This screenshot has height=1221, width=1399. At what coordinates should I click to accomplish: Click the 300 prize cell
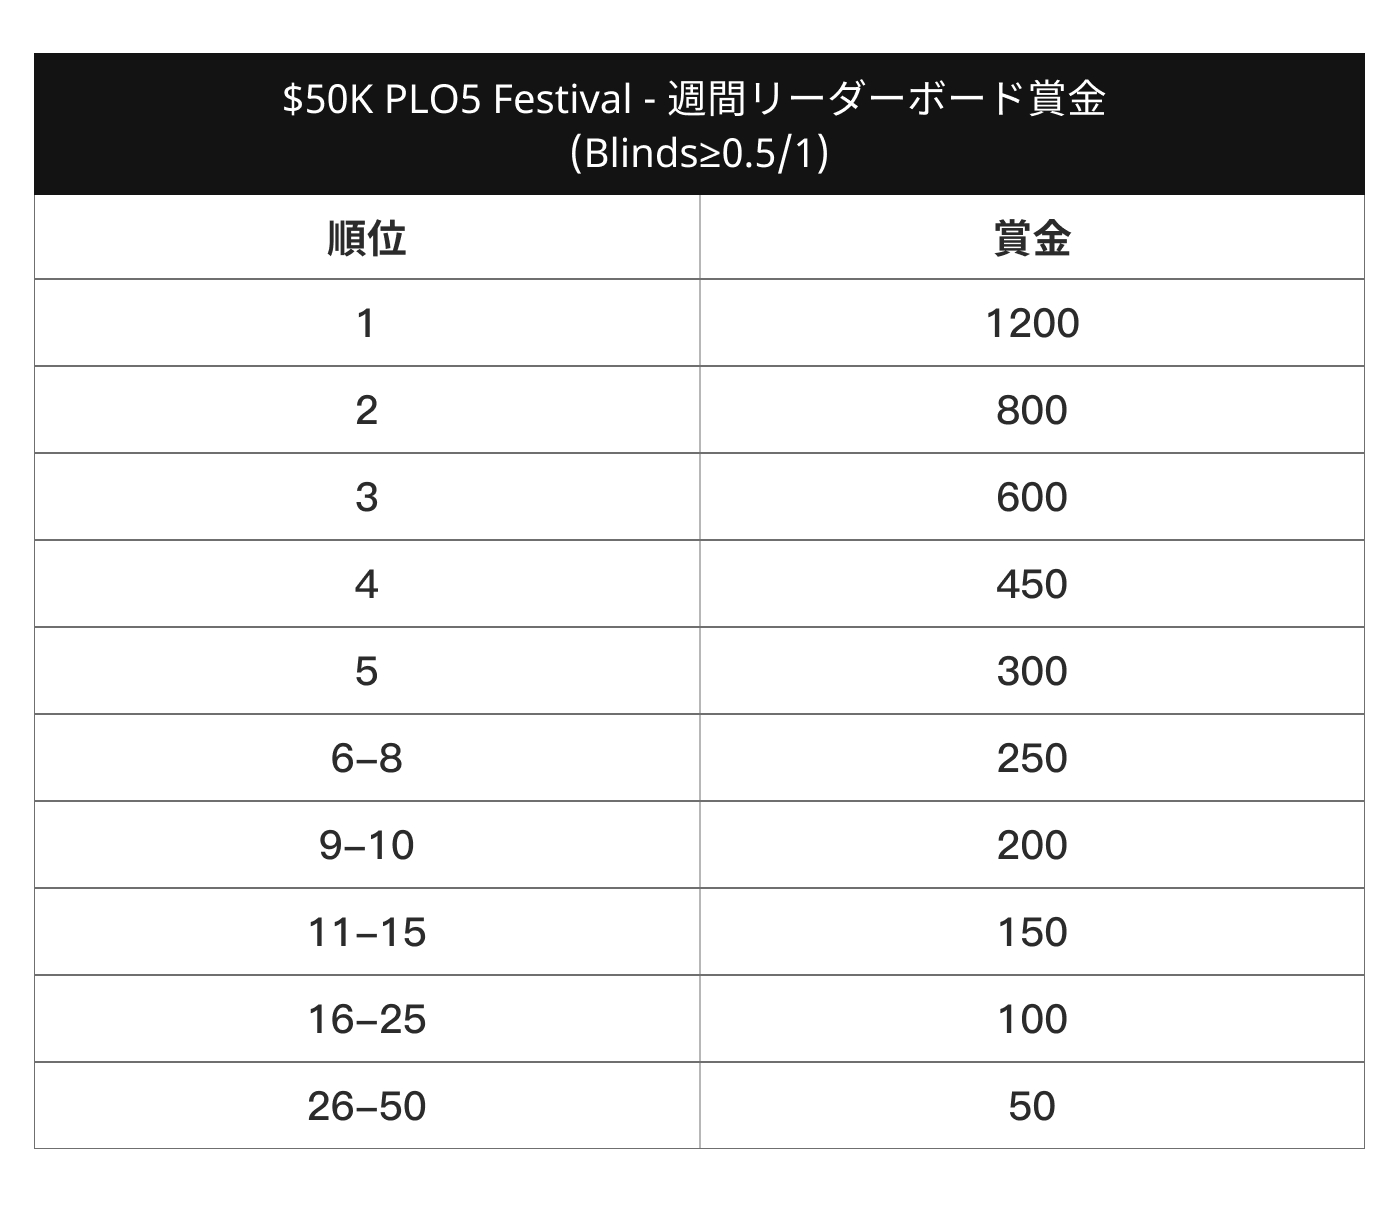[x=1032, y=671]
